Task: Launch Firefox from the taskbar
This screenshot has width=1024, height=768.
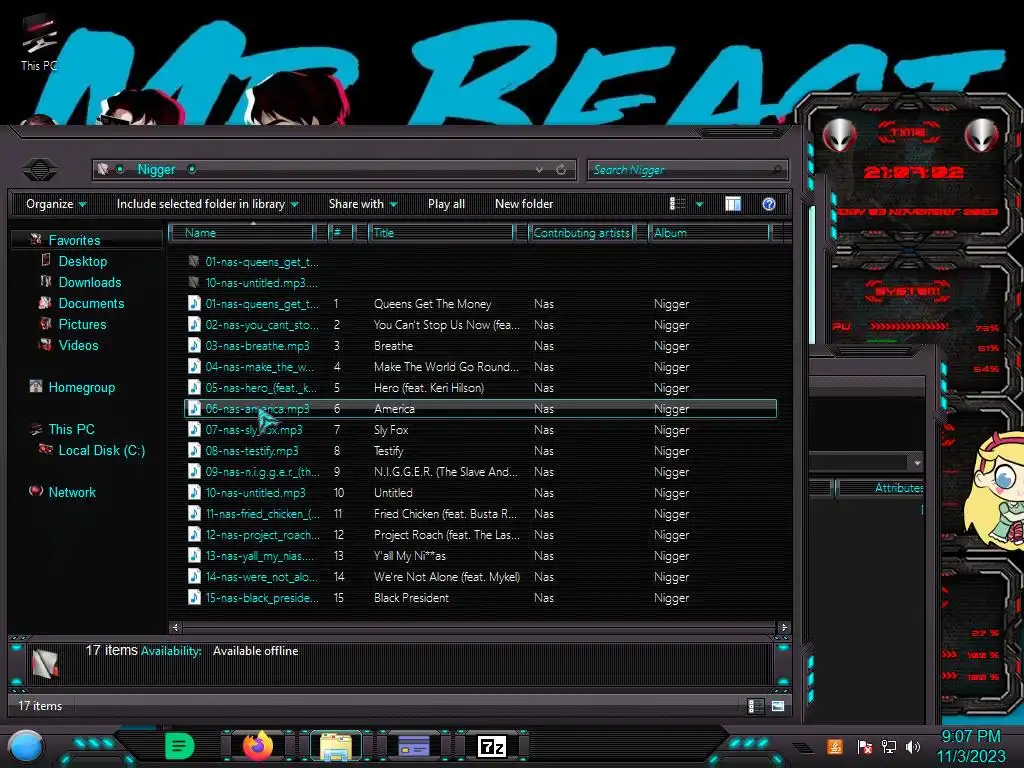Action: pos(258,746)
